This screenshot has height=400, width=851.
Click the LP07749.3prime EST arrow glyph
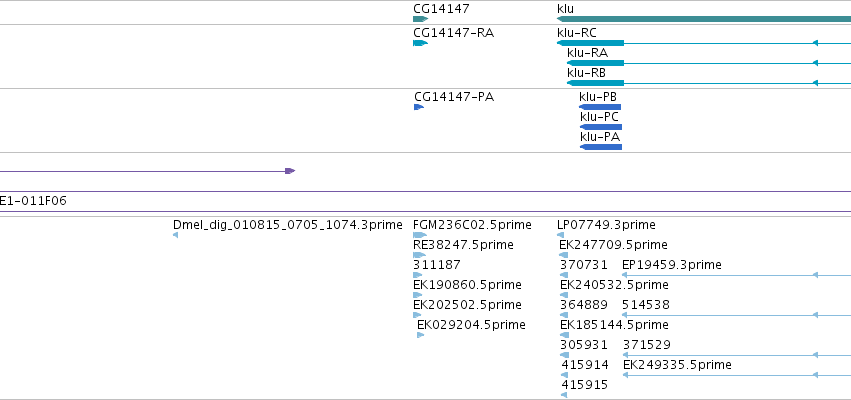(561, 235)
